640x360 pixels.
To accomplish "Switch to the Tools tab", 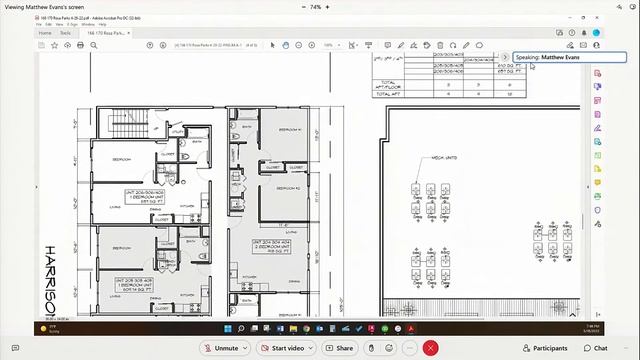I will coord(65,33).
